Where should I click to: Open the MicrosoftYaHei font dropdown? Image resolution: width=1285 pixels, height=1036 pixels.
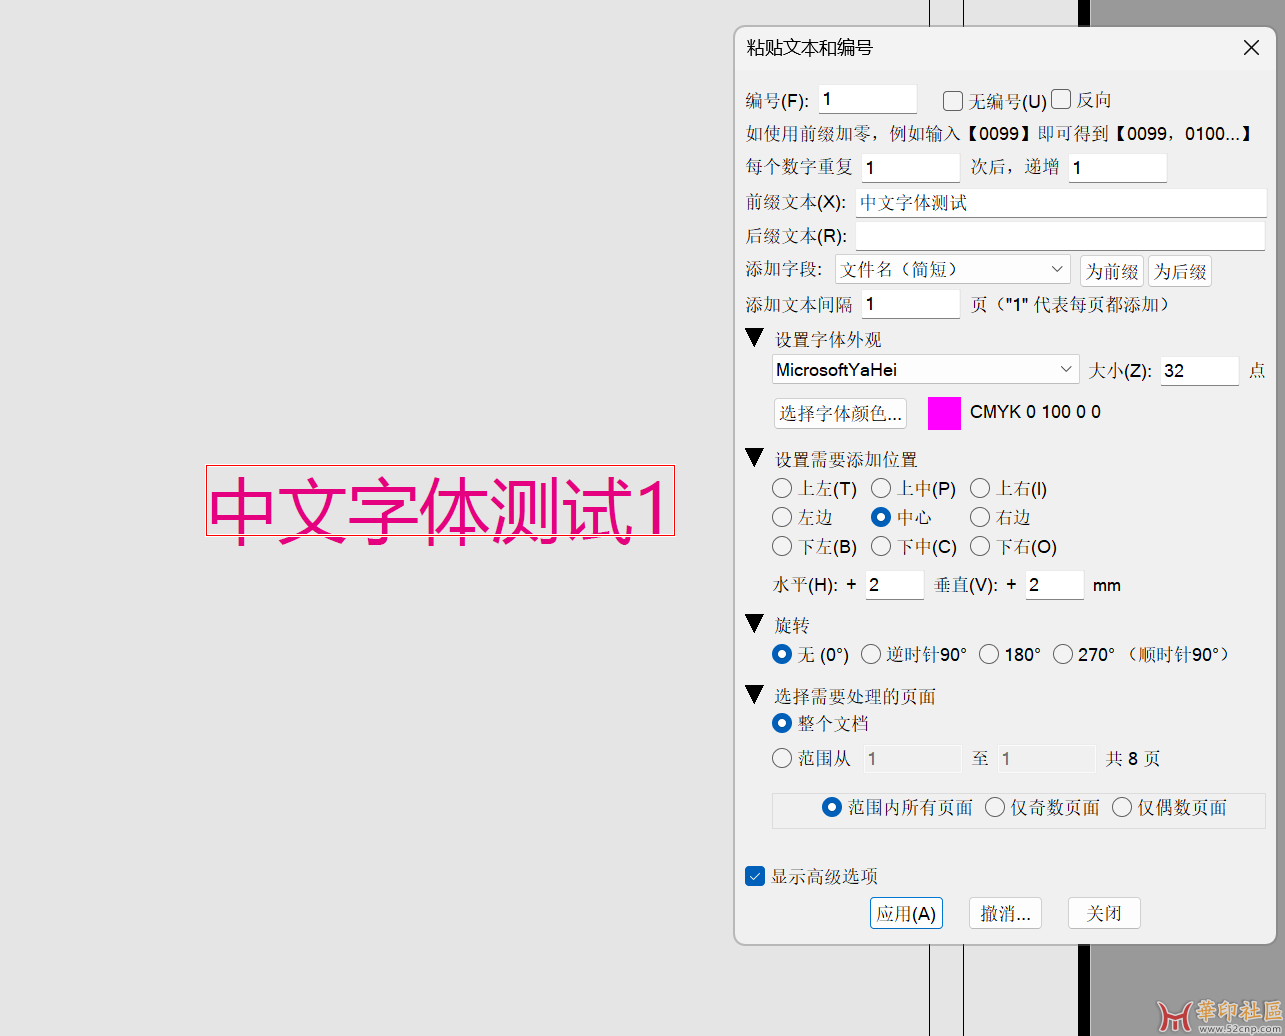925,370
